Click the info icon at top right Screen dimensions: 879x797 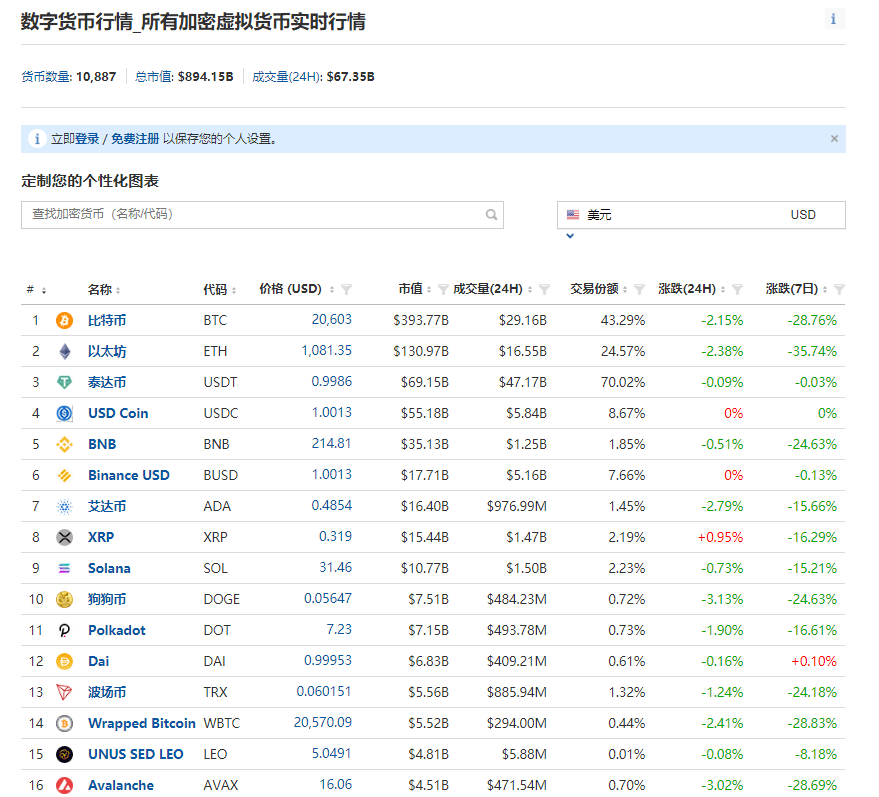(834, 19)
